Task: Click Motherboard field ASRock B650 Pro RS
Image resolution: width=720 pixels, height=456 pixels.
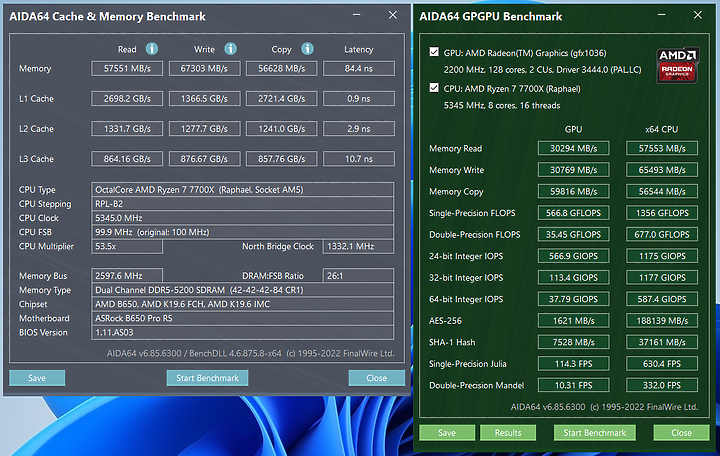Action: coord(242,318)
